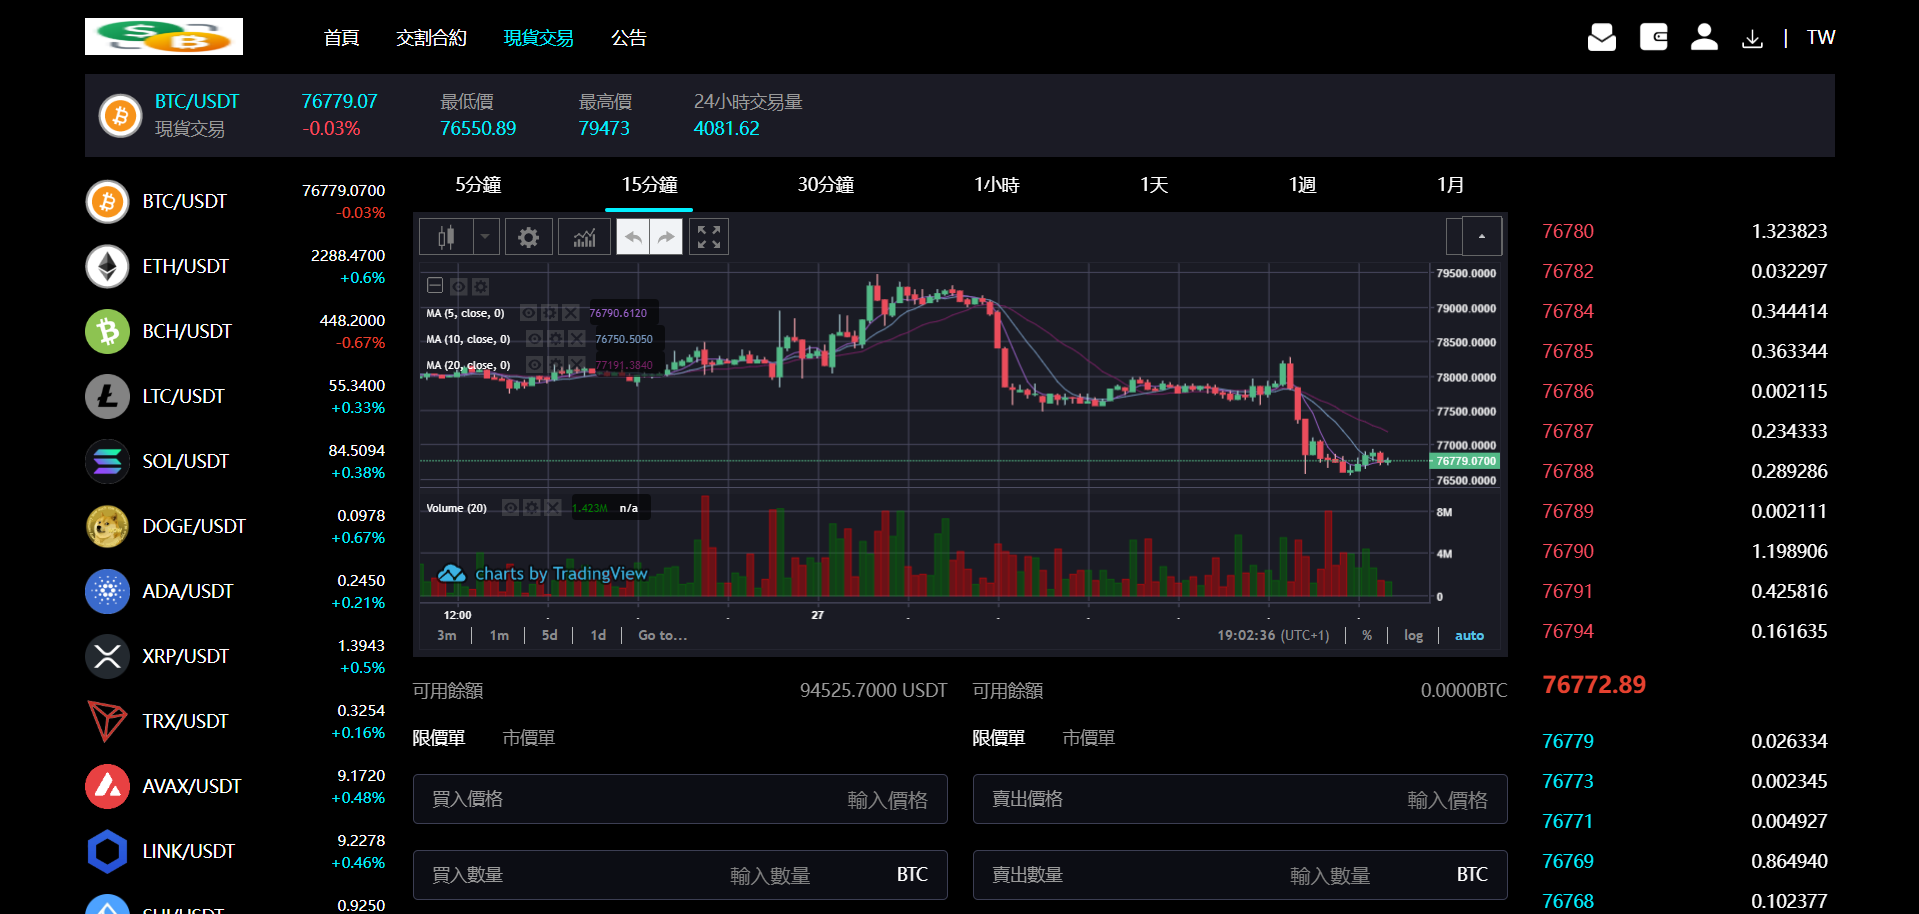The height and width of the screenshot is (914, 1919).
Task: Open the TW language selector
Action: [1820, 38]
